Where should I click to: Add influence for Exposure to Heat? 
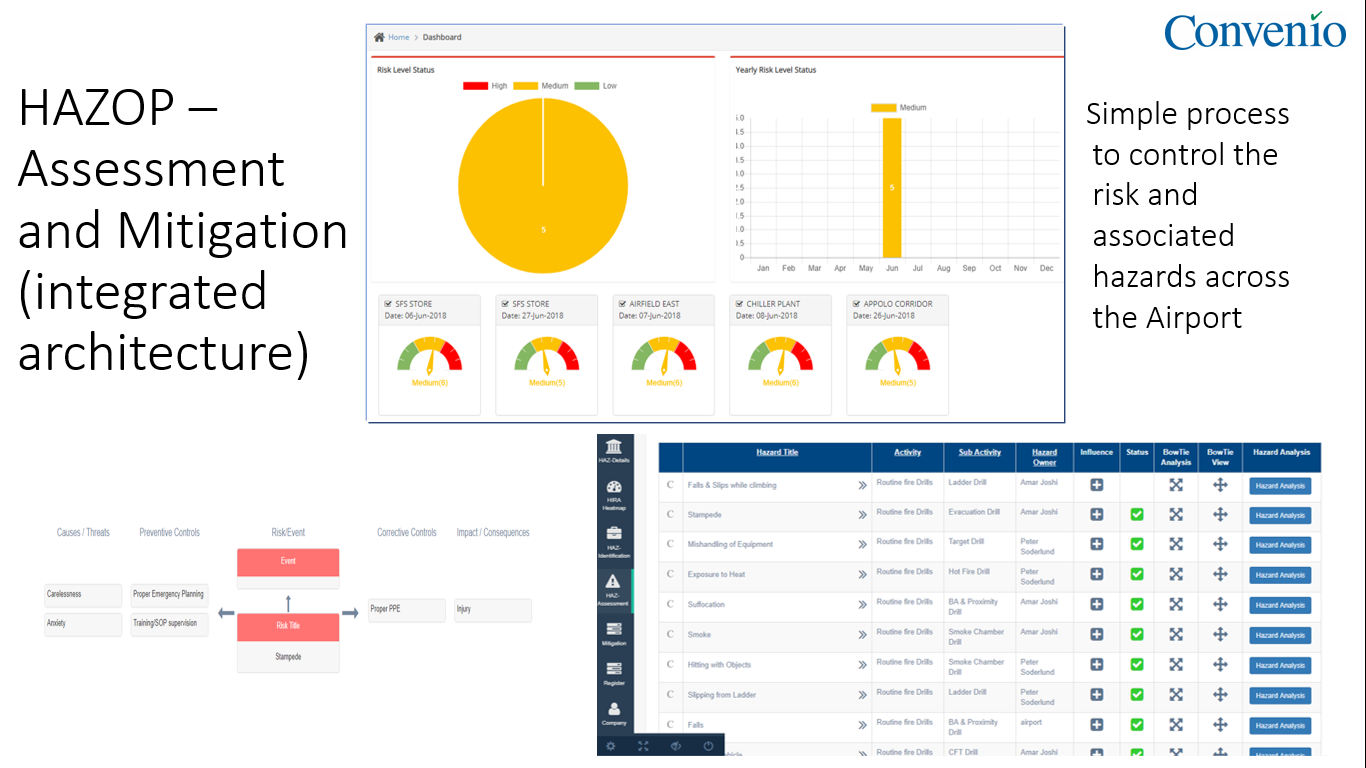(x=1096, y=575)
